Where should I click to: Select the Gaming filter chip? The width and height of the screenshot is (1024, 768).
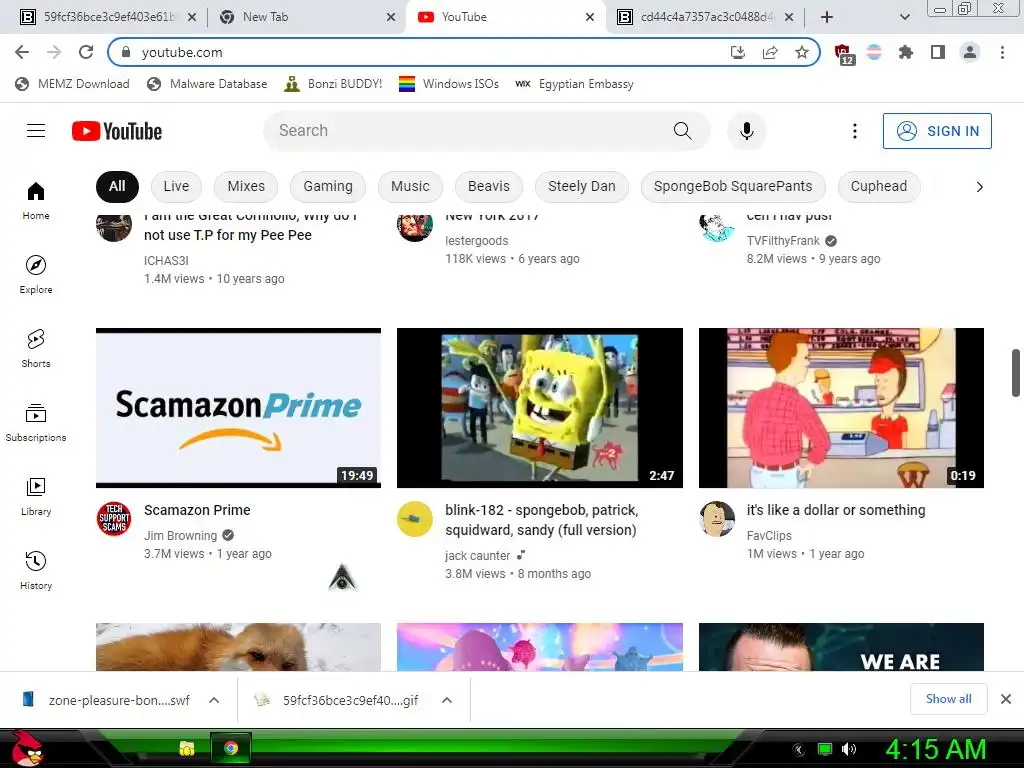pyautogui.click(x=328, y=187)
